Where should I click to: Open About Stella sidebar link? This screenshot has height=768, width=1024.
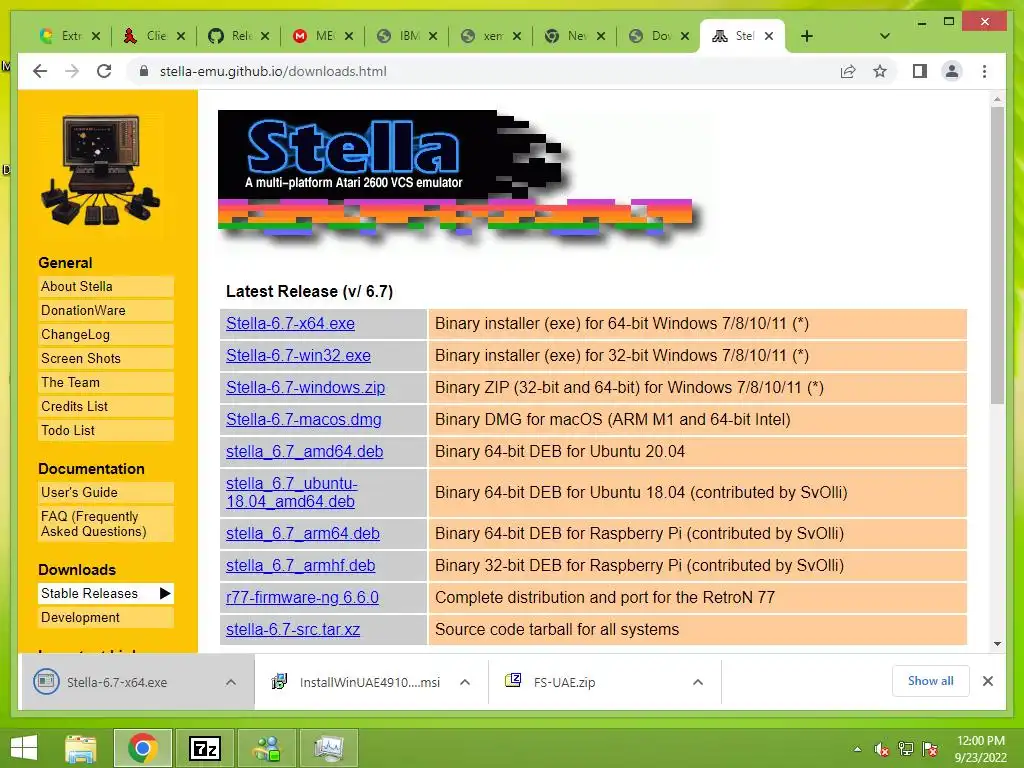click(x=106, y=286)
